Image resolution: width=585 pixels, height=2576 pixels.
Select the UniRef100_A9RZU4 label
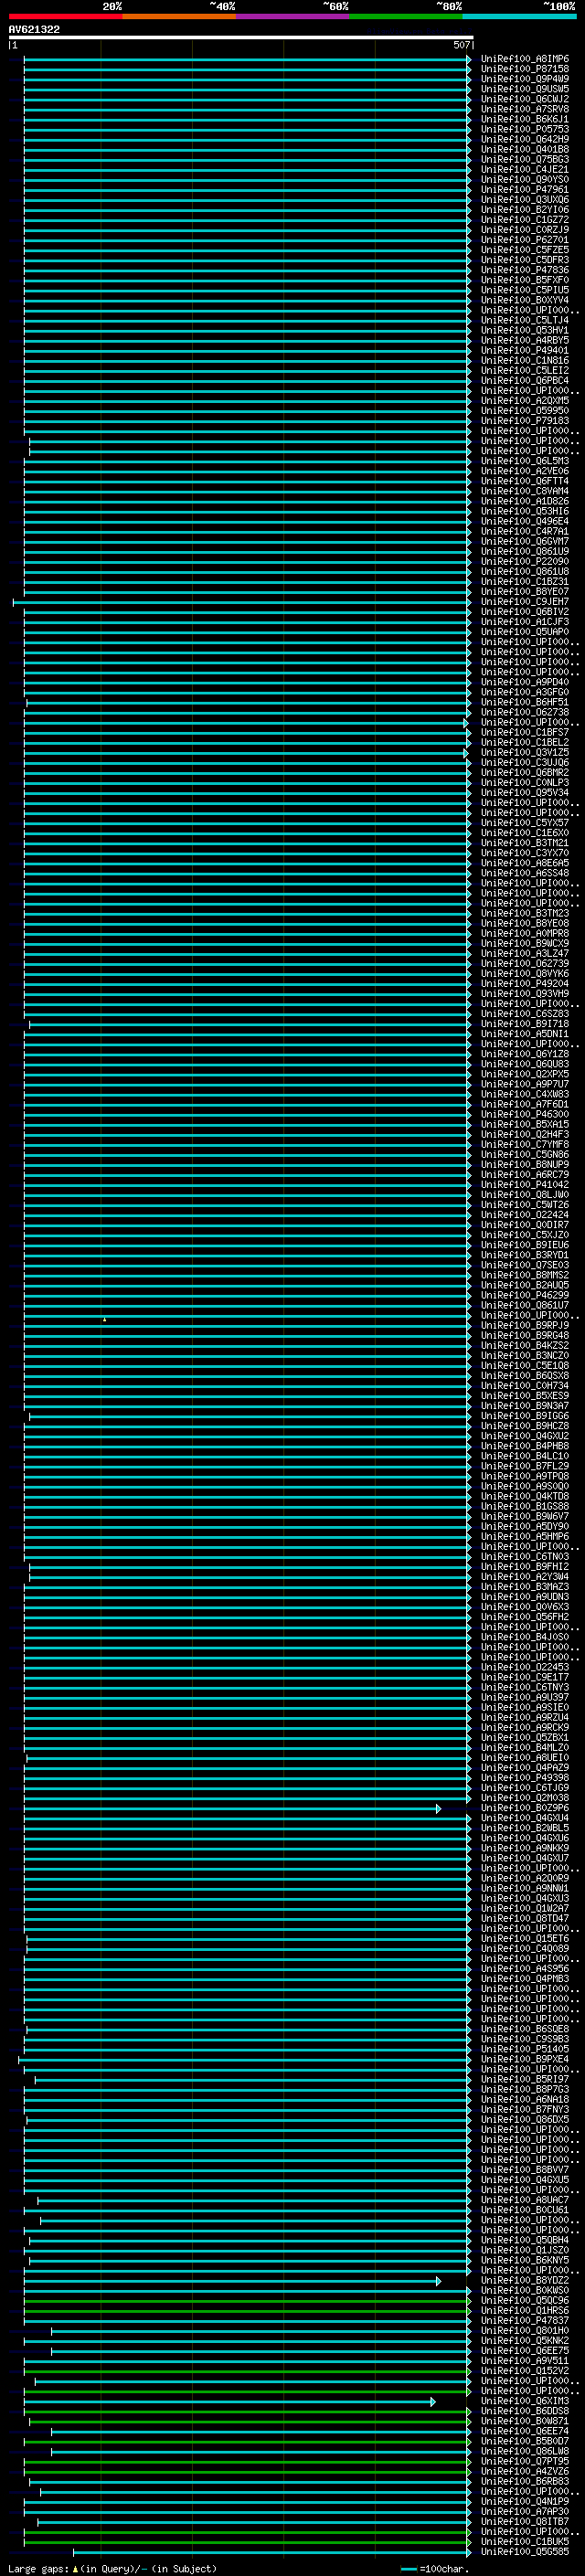pos(525,1717)
